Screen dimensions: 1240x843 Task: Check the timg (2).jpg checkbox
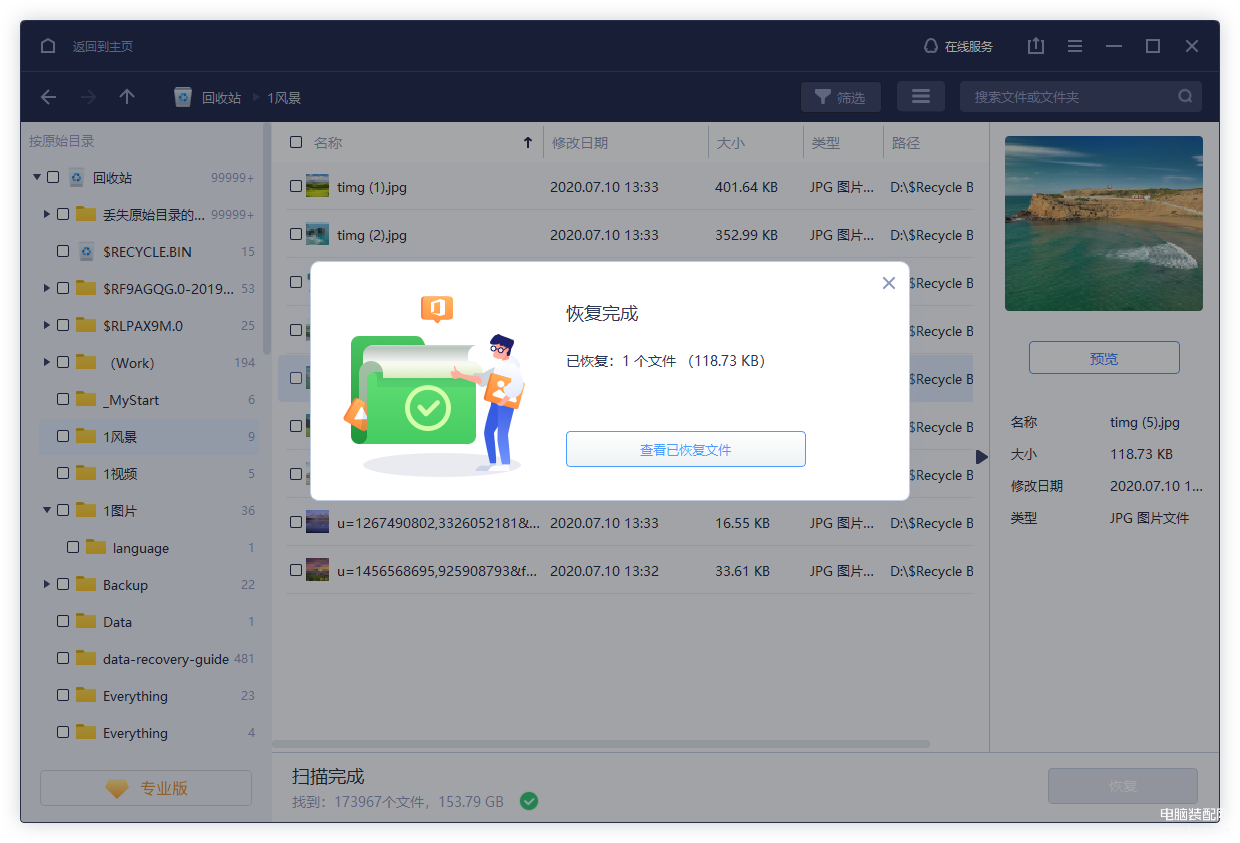click(296, 234)
